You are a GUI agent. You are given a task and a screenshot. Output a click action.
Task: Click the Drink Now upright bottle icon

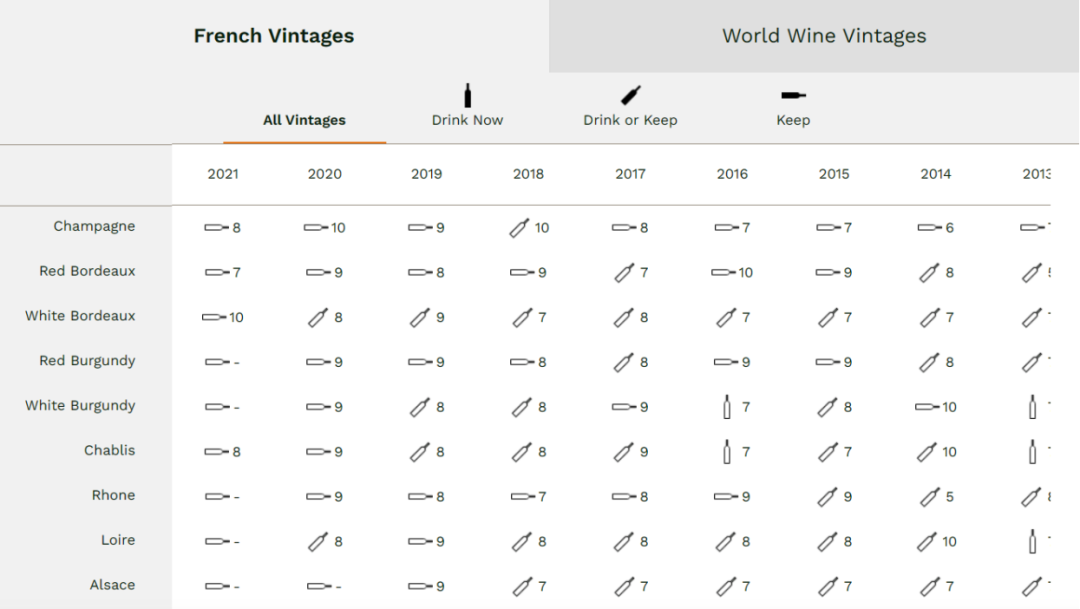point(467,96)
